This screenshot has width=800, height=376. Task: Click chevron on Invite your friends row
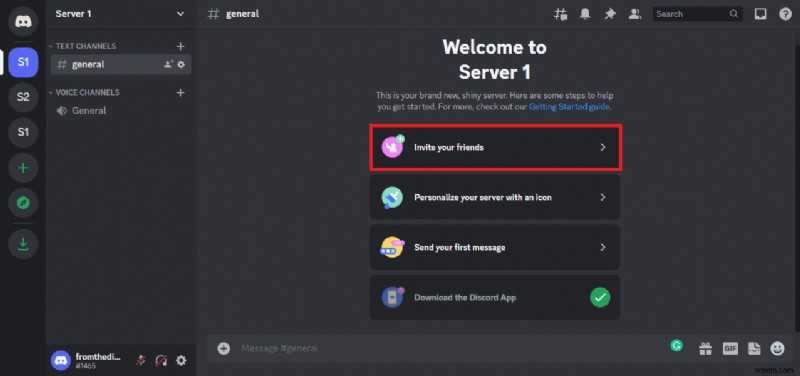click(603, 147)
